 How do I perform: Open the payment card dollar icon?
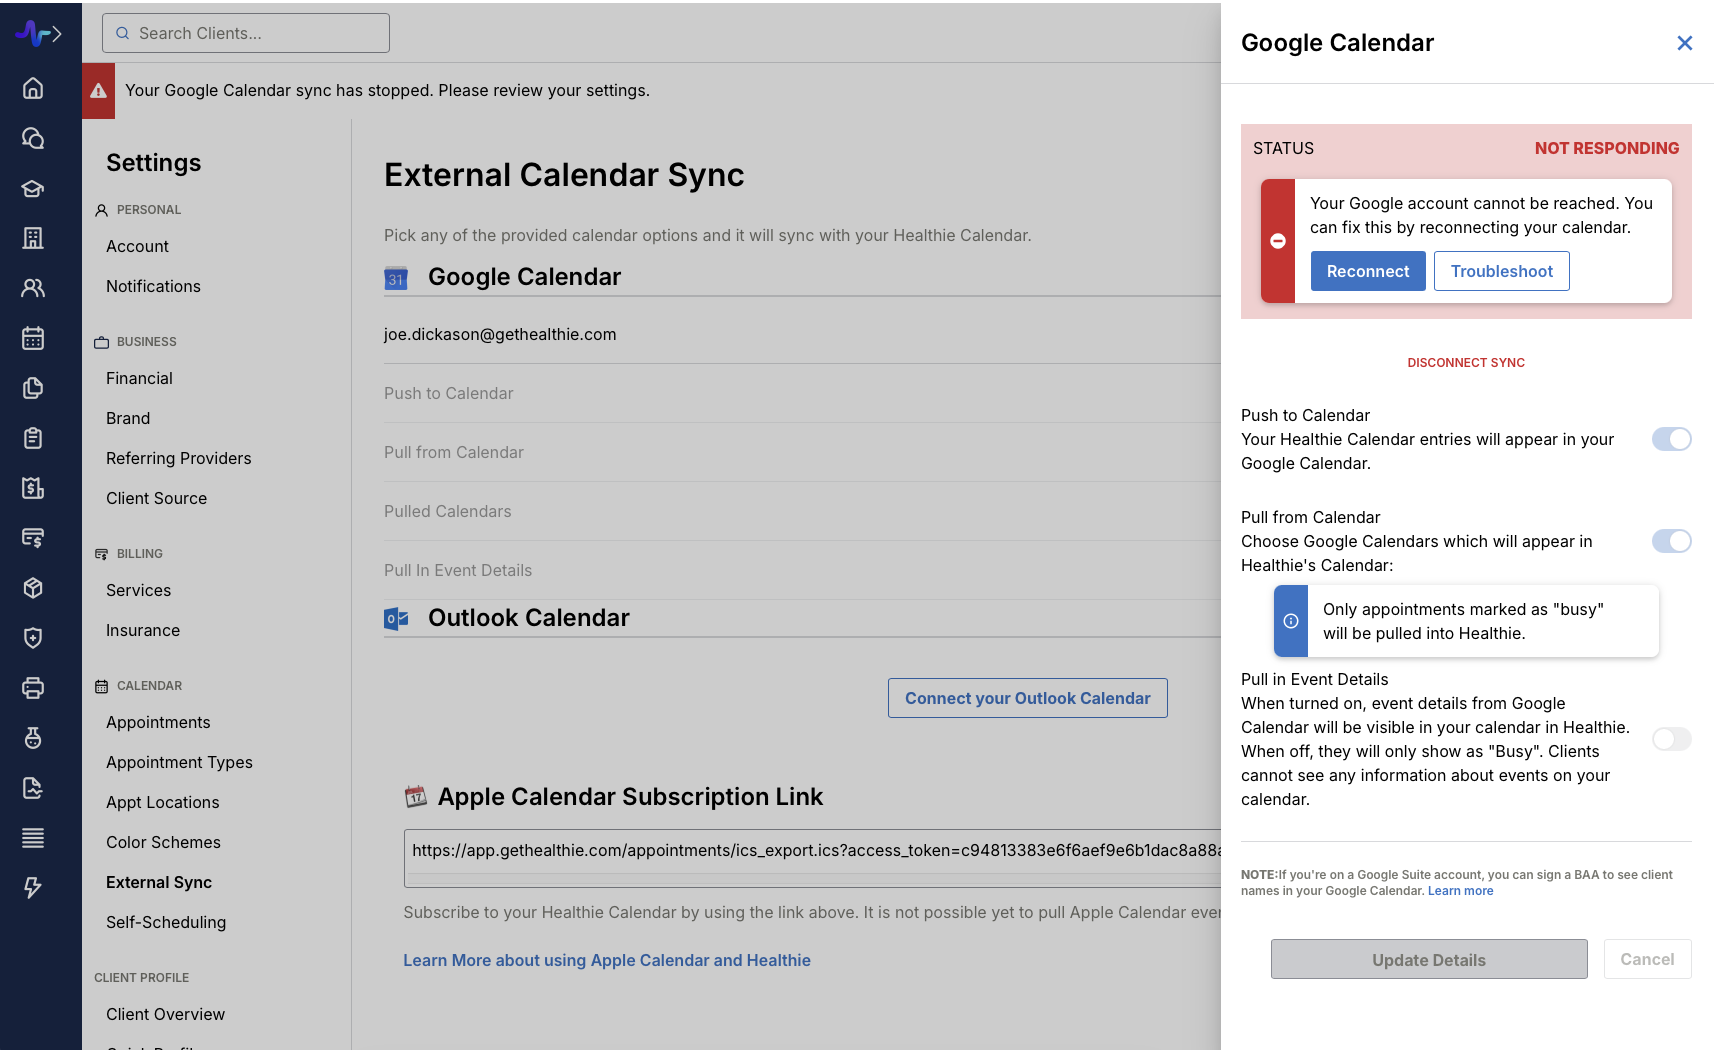[x=33, y=538]
